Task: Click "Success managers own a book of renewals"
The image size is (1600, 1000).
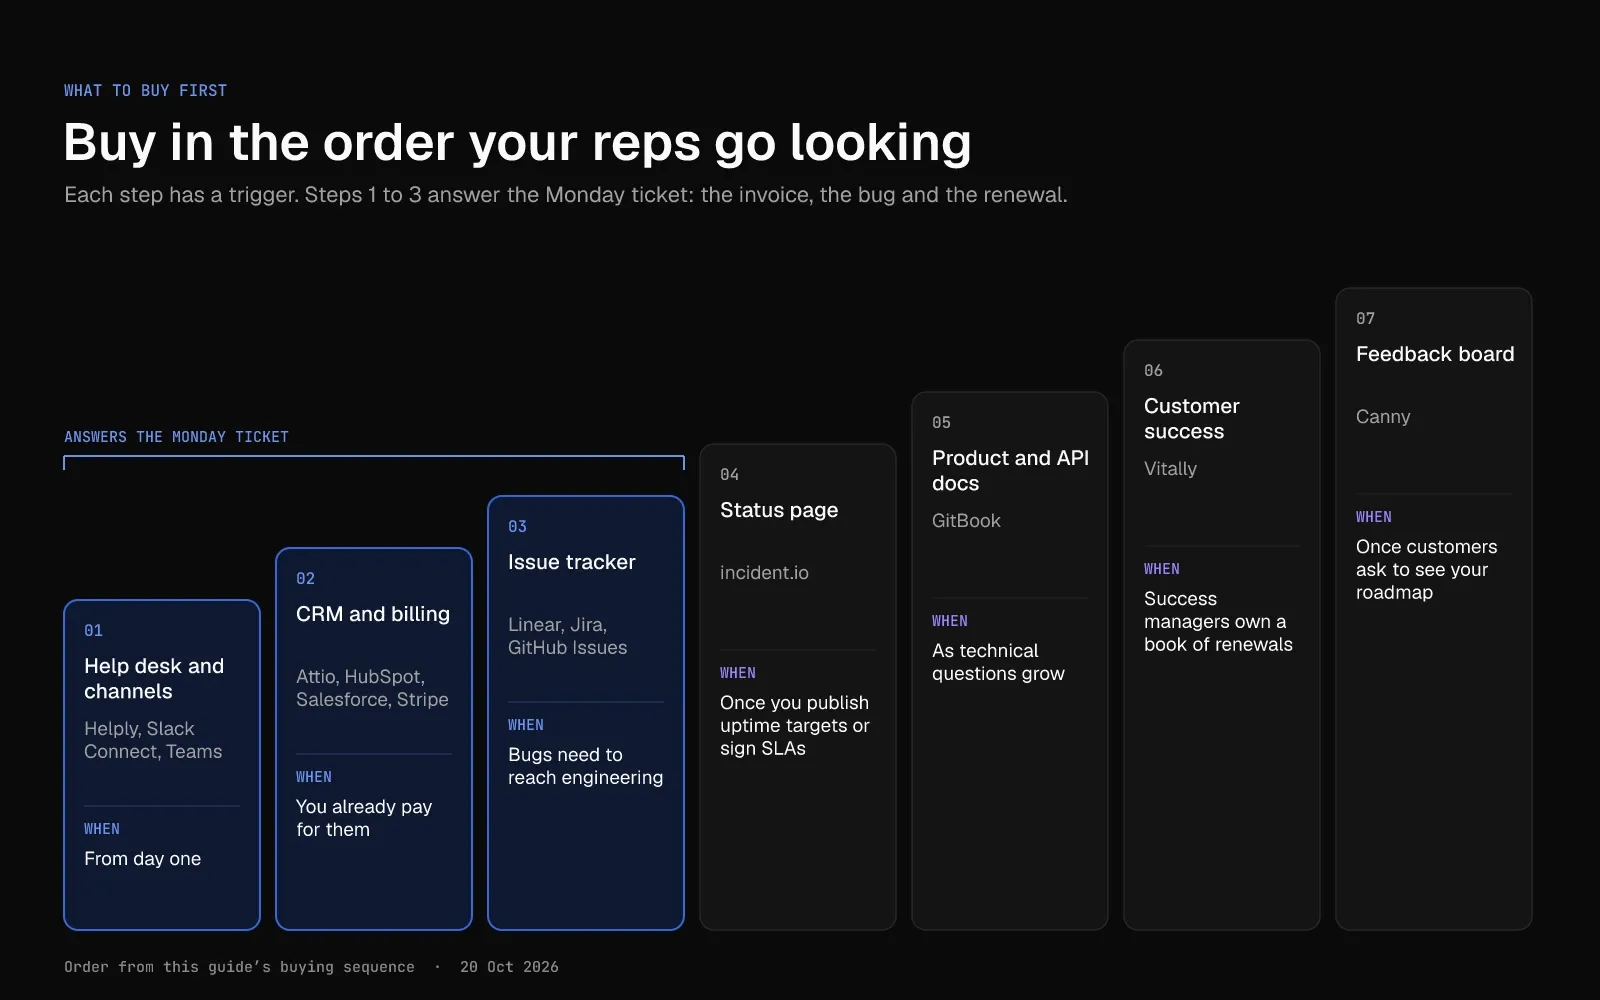Action: (x=1218, y=622)
